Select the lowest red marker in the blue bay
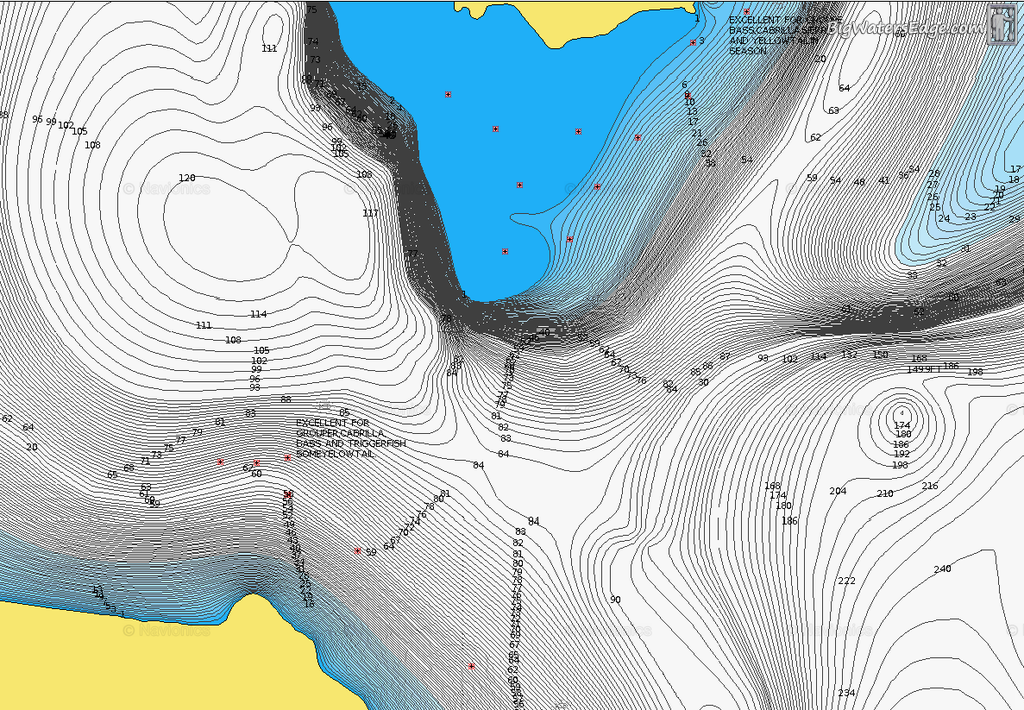 (x=505, y=251)
